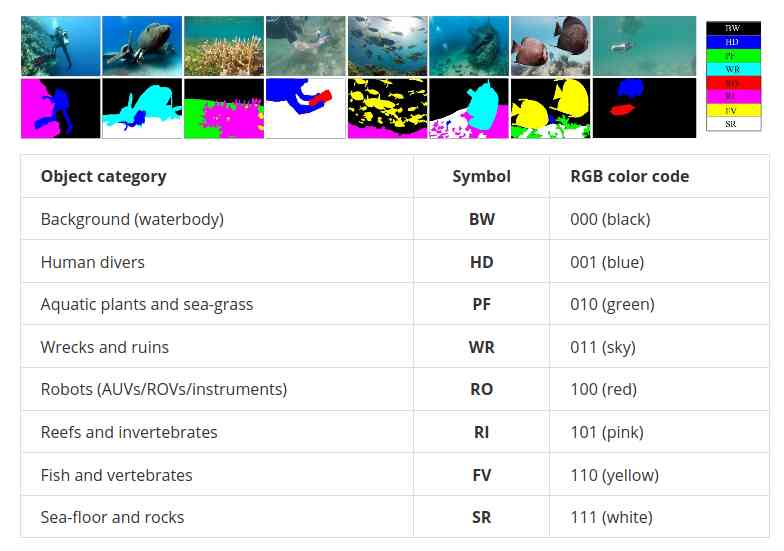
Task: Click the cyan airplane wreck mask
Action: pyautogui.click(x=142, y=108)
